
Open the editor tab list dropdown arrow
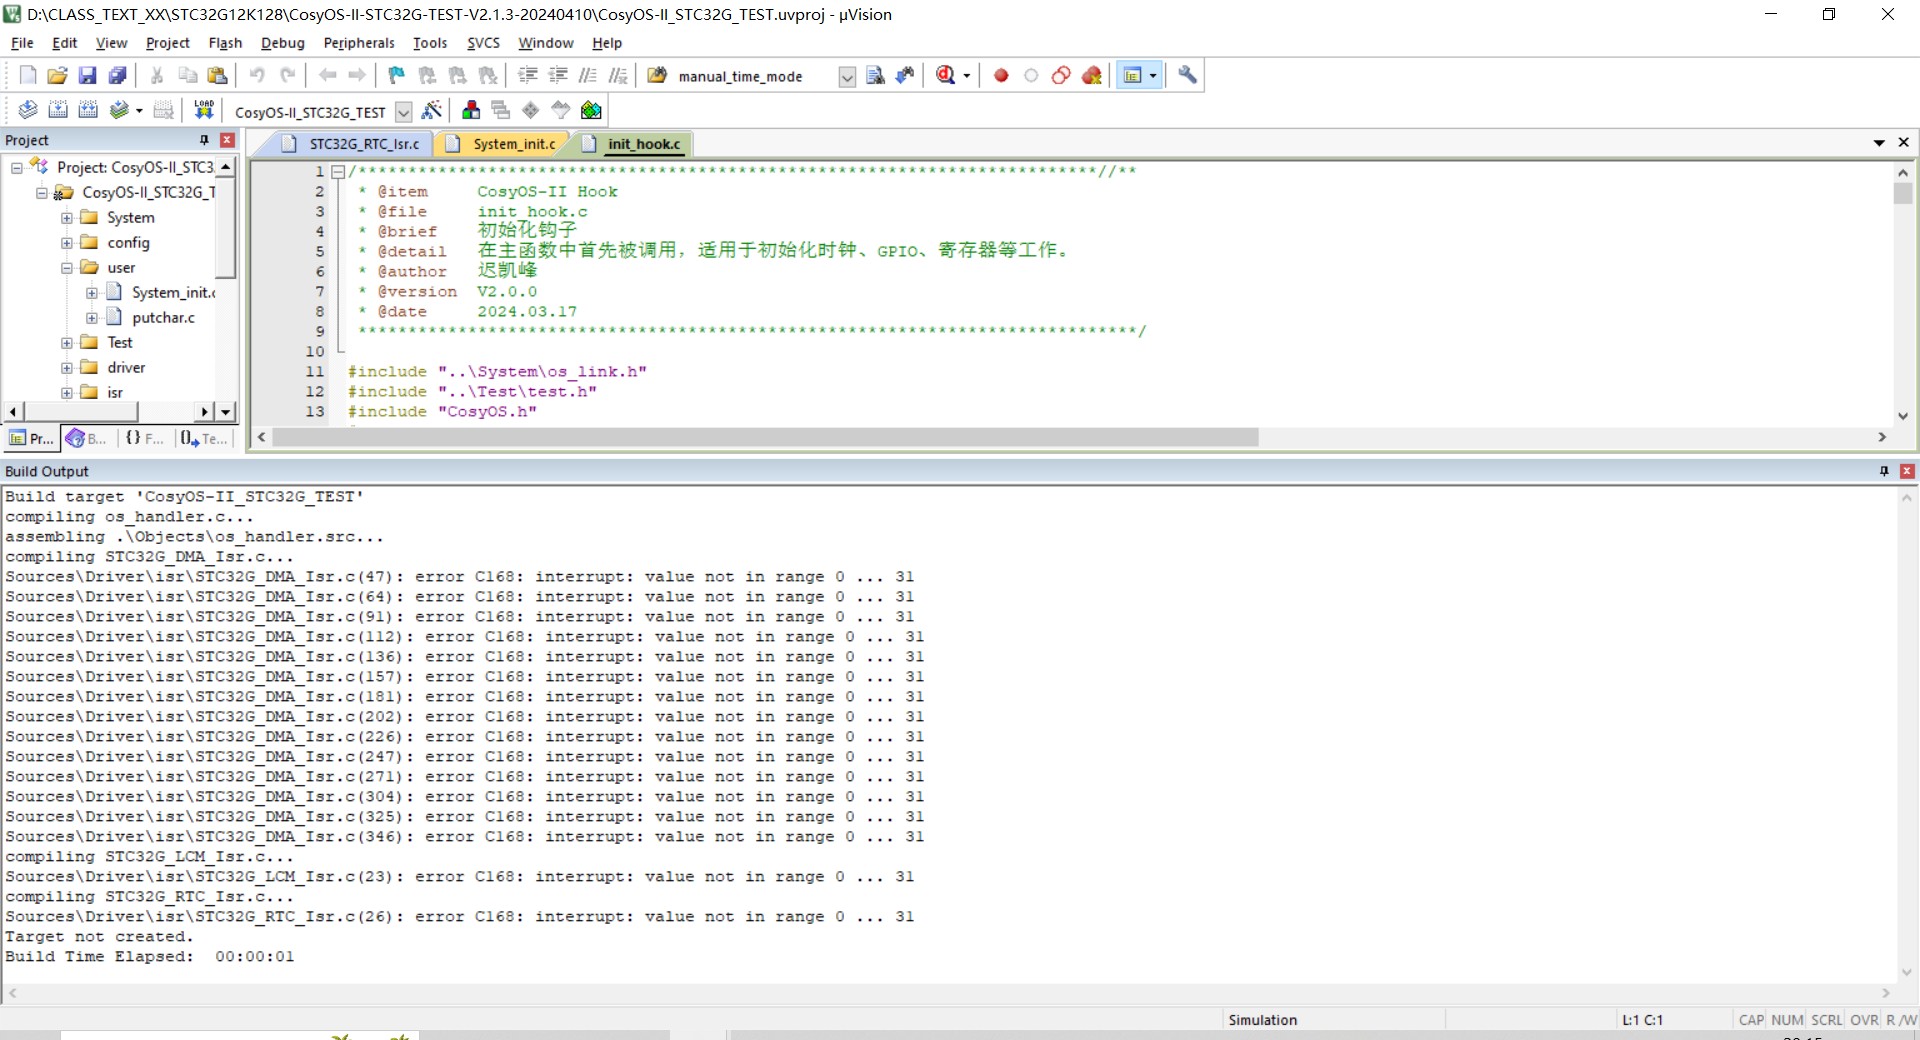point(1879,143)
